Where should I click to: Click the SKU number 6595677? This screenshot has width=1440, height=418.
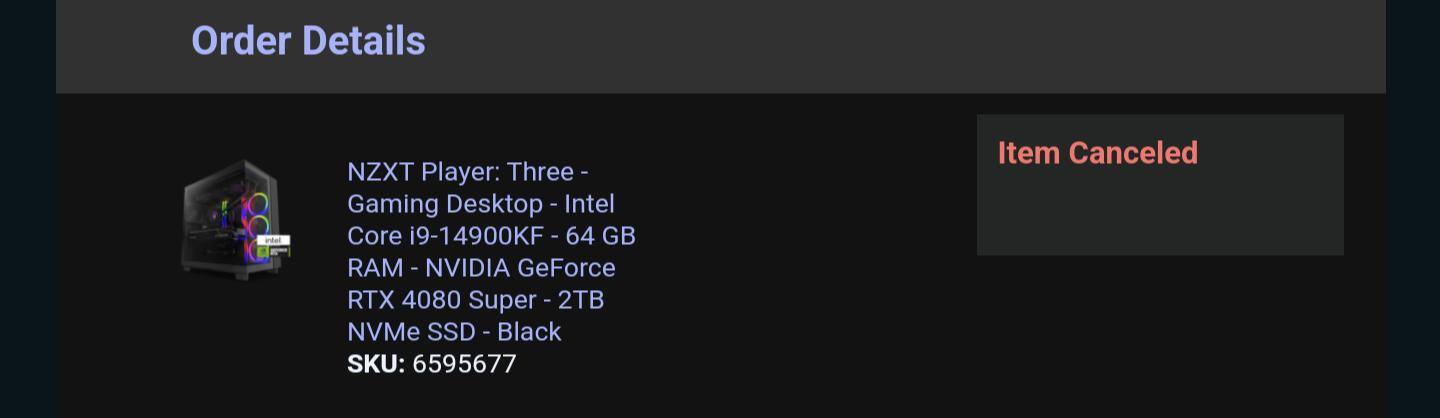pos(464,364)
